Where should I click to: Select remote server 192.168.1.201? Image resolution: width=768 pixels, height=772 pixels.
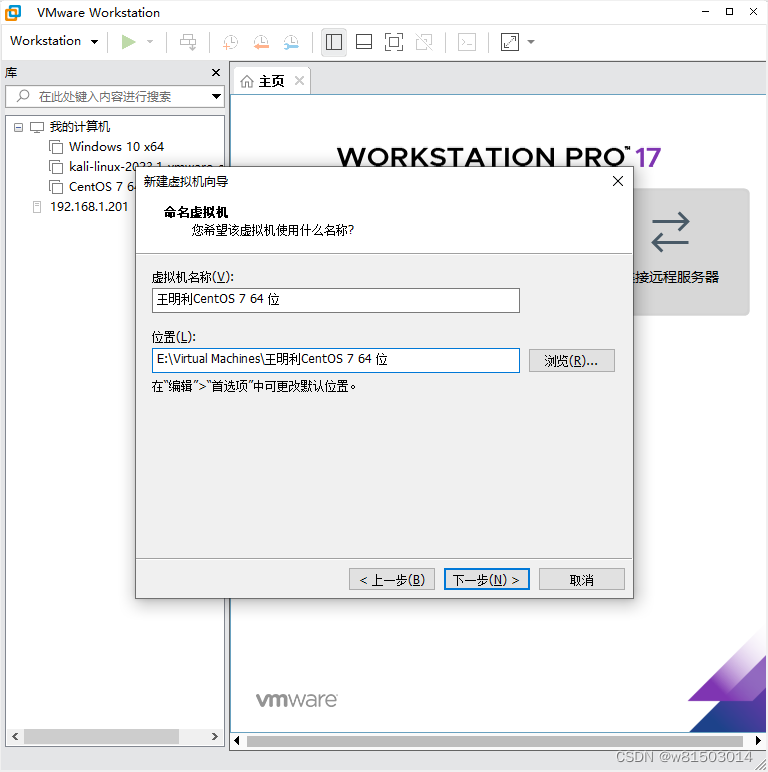(x=89, y=207)
